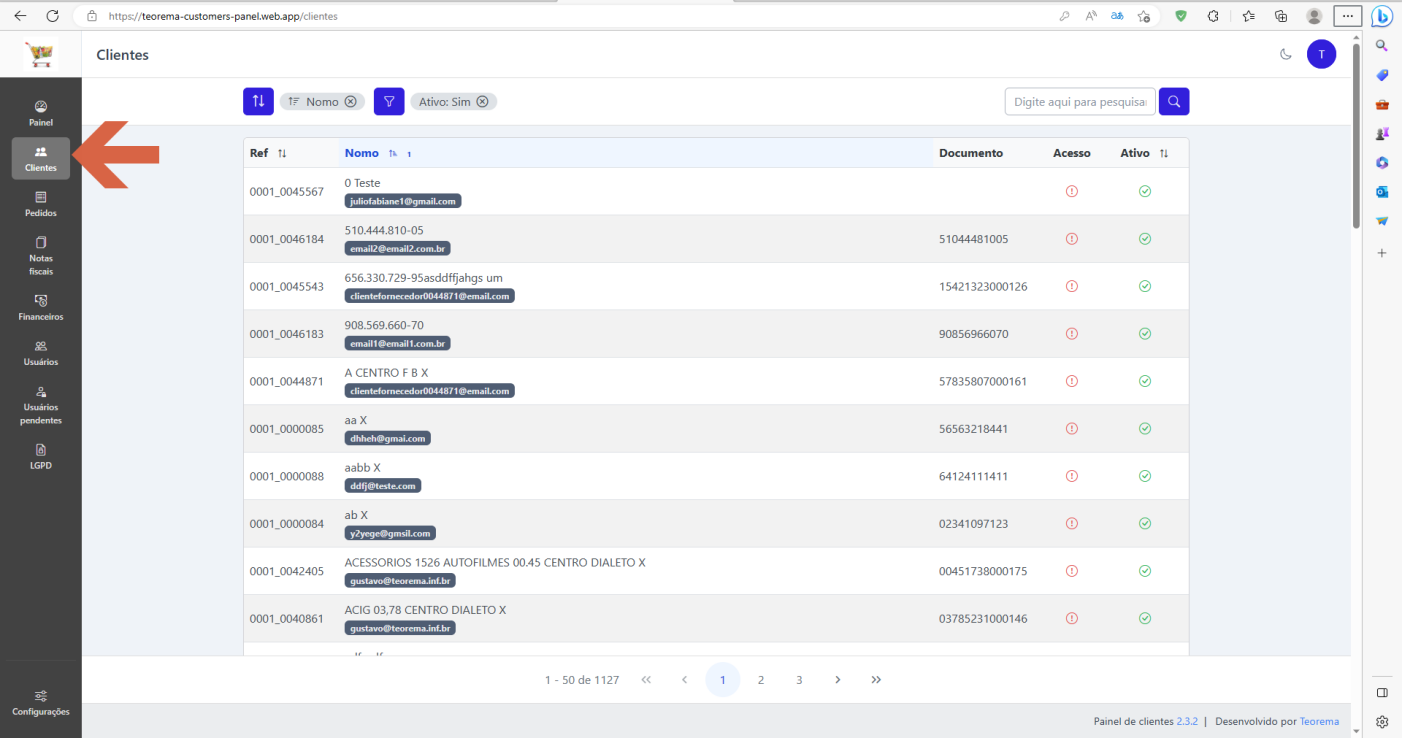Click Ativo check icon for 0 Teste
Image resolution: width=1402 pixels, height=738 pixels.
pos(1145,191)
